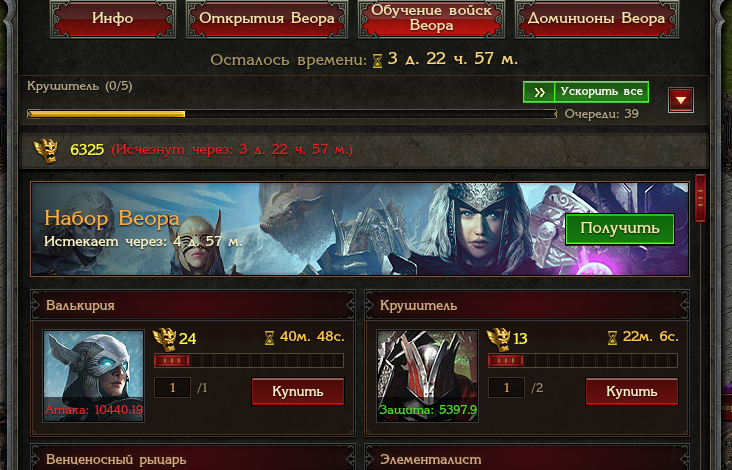Select the Доминионы Веора tab

596,19
